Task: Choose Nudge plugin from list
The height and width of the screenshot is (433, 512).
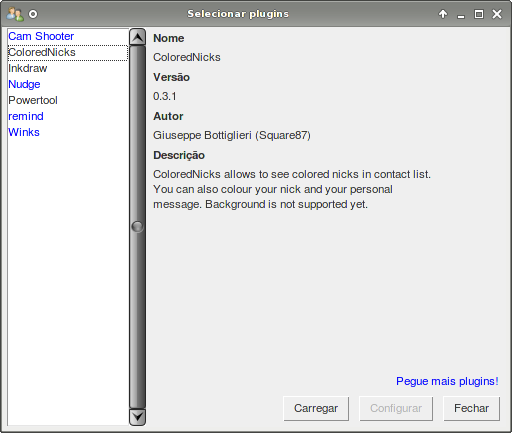Action: tap(68, 84)
